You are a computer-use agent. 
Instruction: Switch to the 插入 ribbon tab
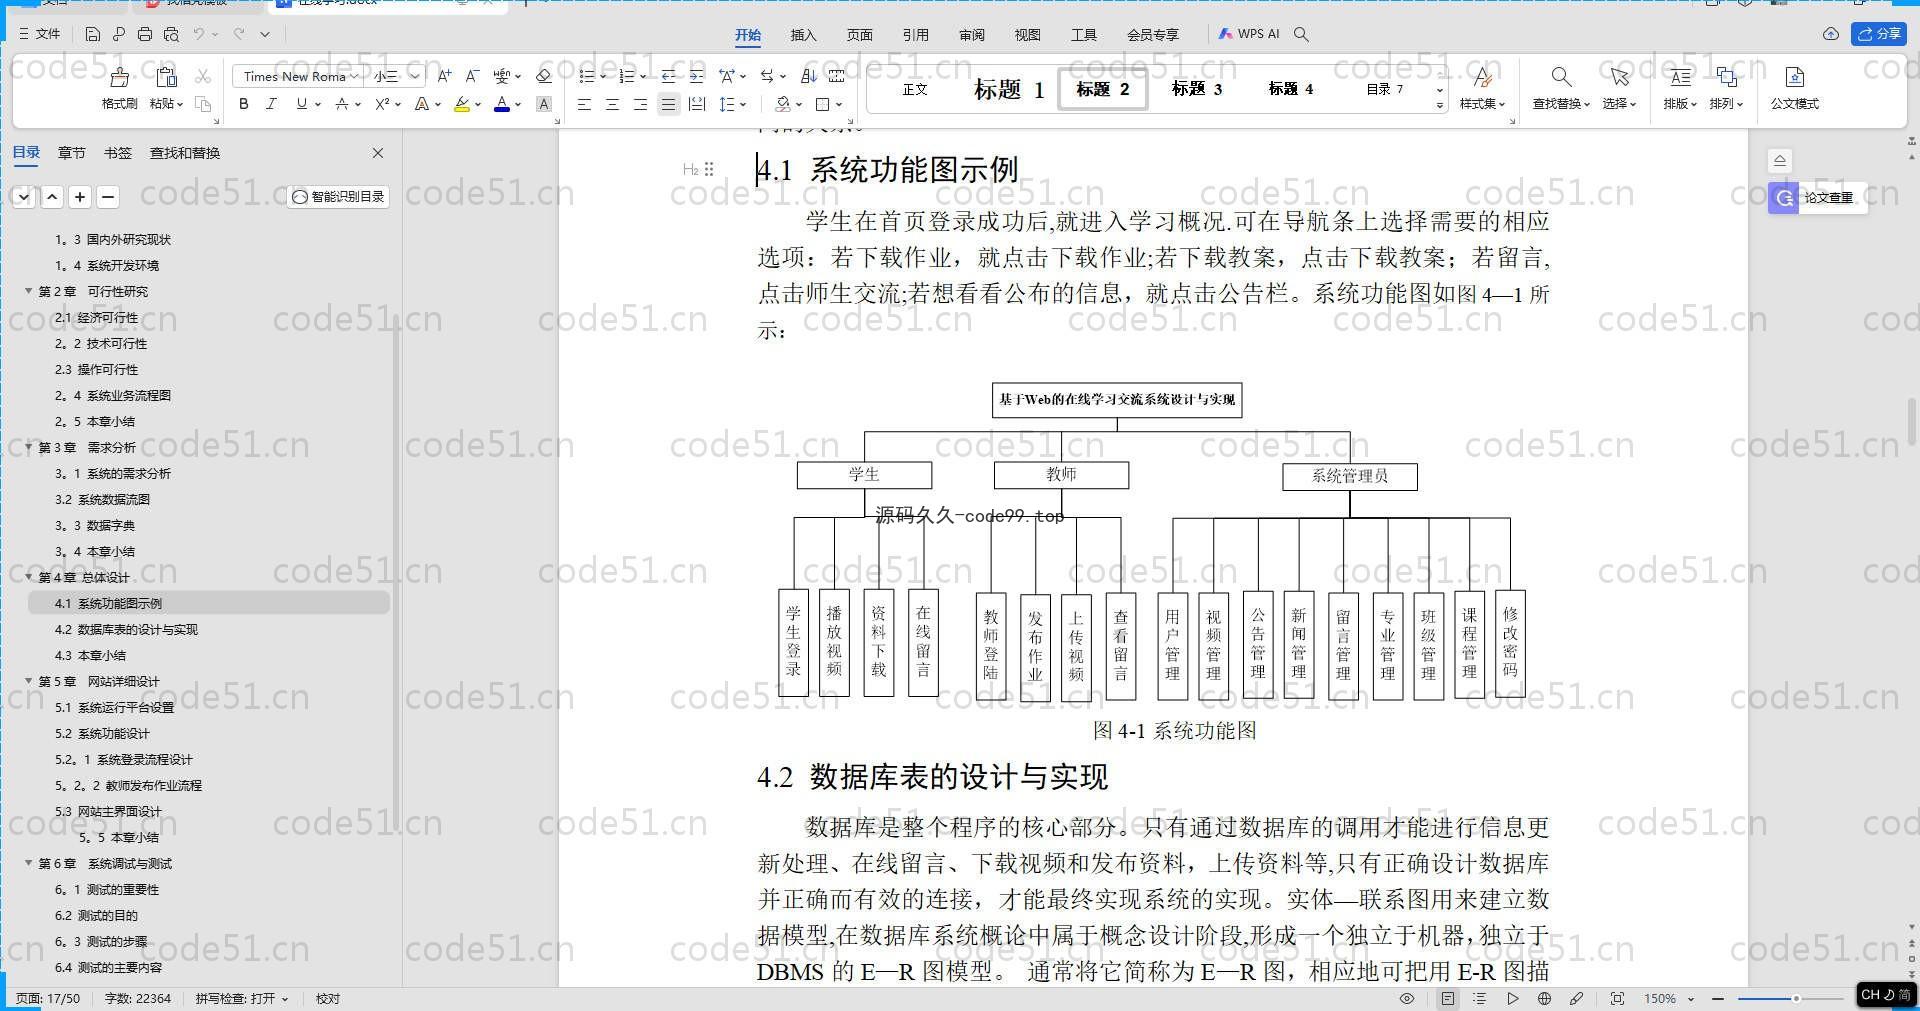803,35
